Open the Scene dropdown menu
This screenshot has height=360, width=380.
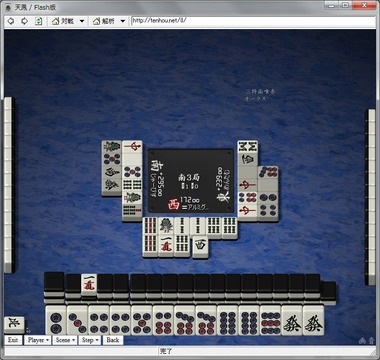point(65,340)
